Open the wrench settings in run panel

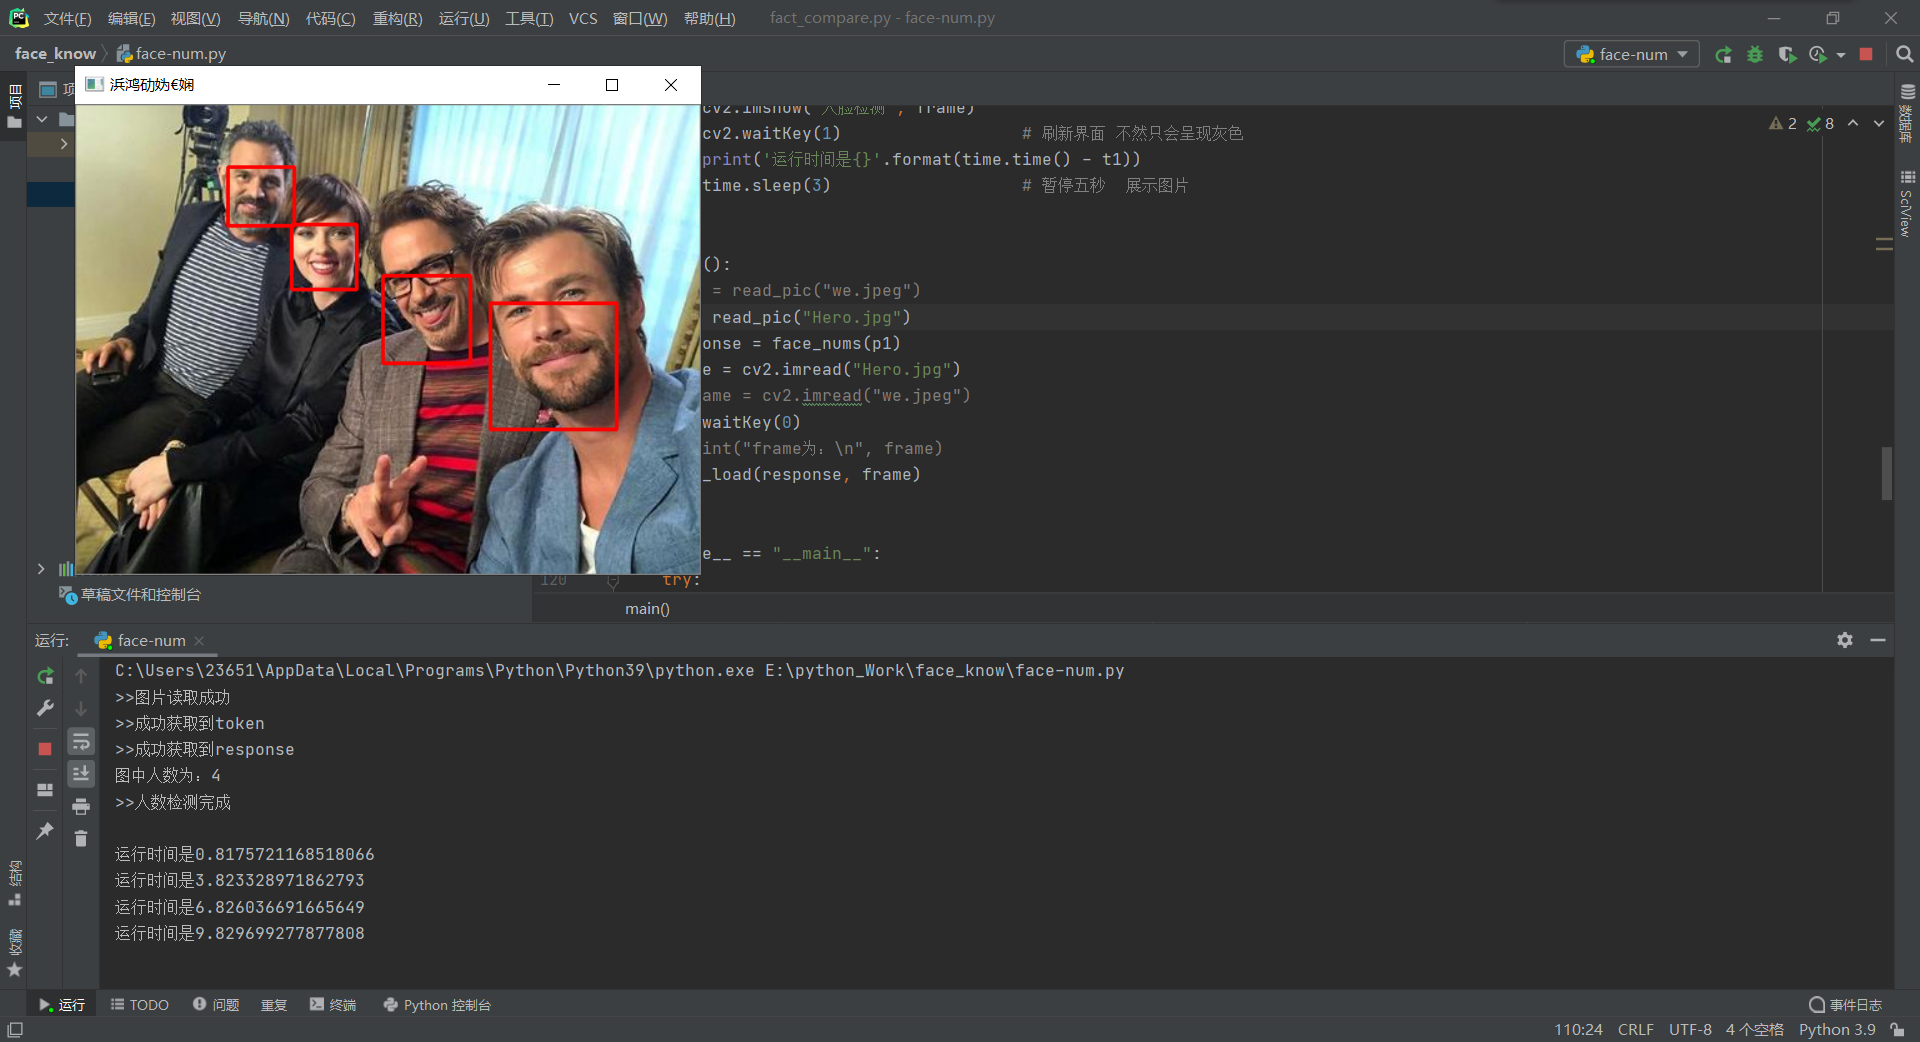(x=45, y=708)
